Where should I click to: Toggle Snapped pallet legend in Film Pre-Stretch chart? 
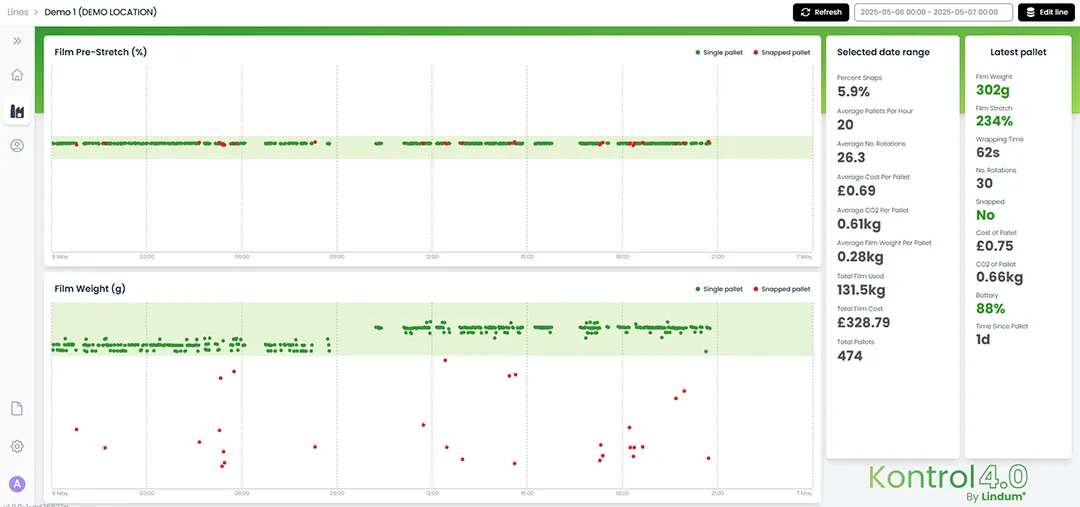(780, 52)
